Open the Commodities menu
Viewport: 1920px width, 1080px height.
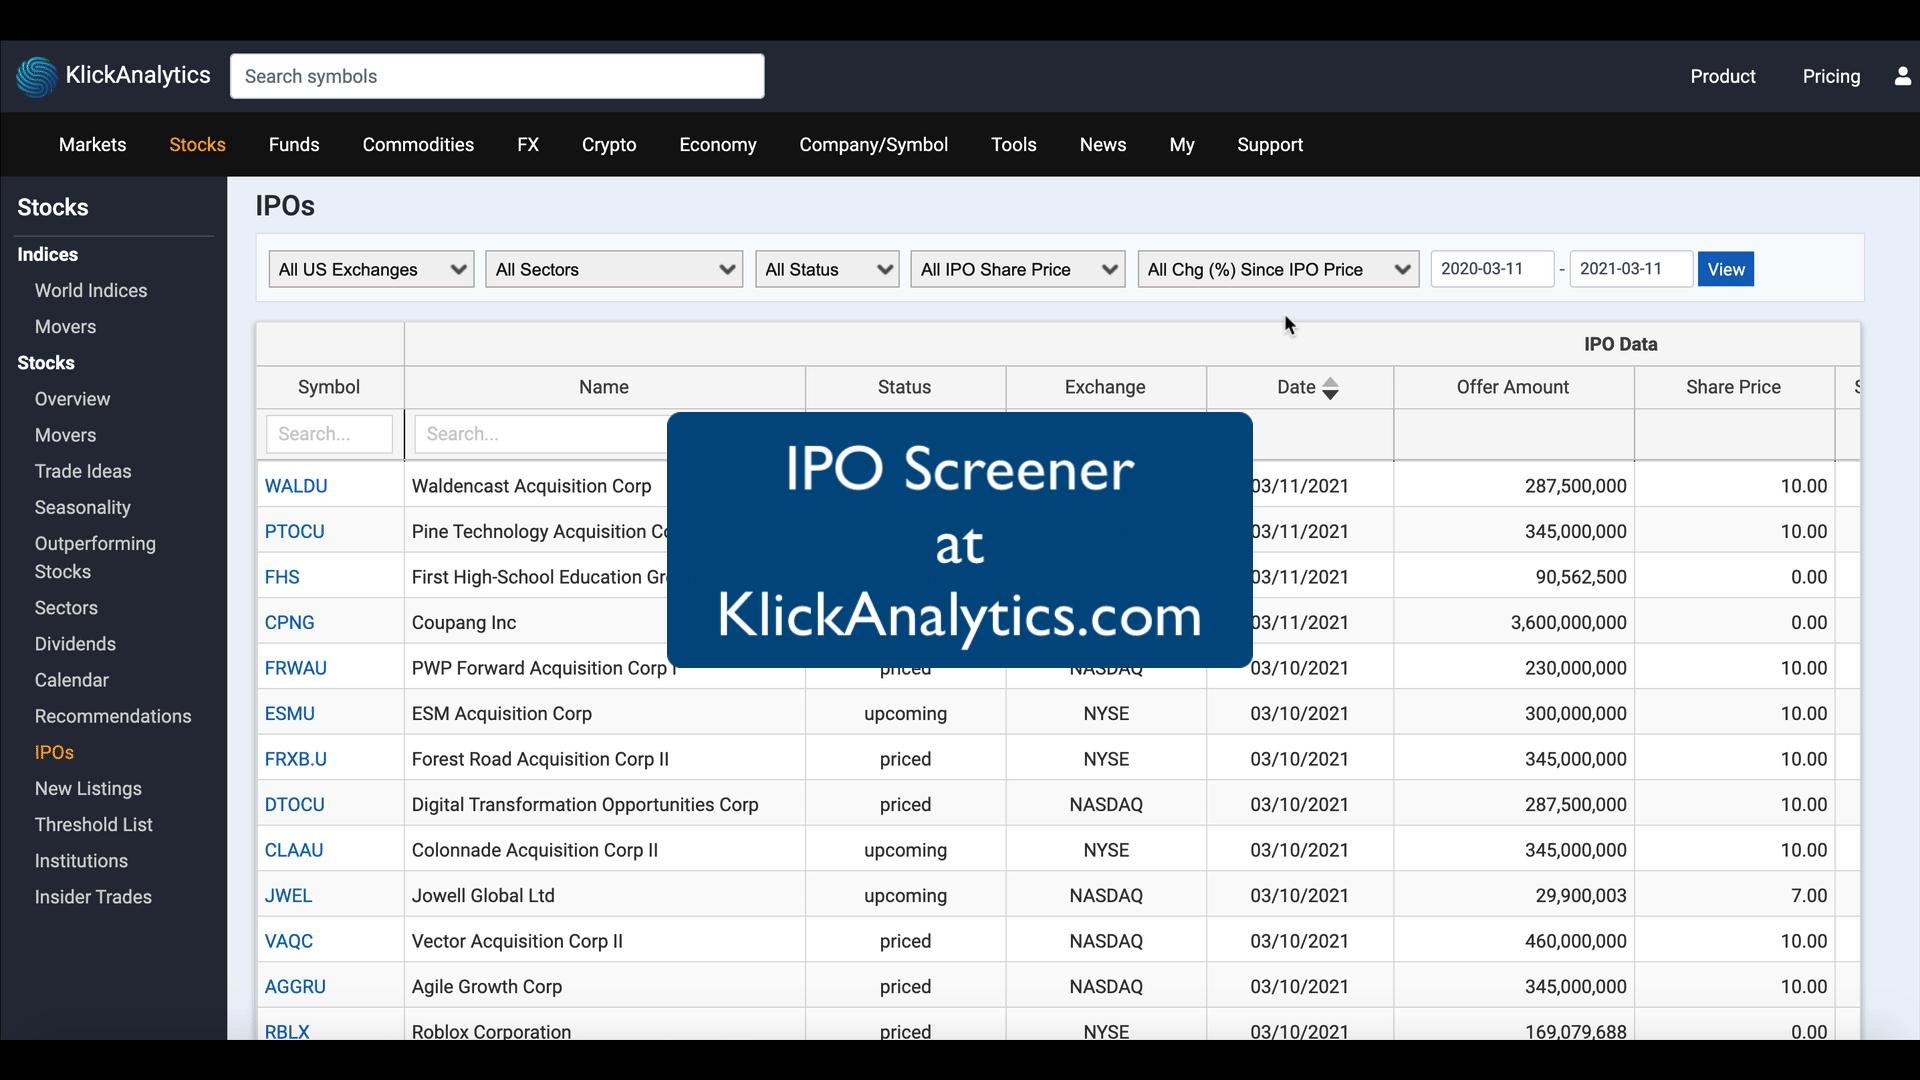click(418, 145)
